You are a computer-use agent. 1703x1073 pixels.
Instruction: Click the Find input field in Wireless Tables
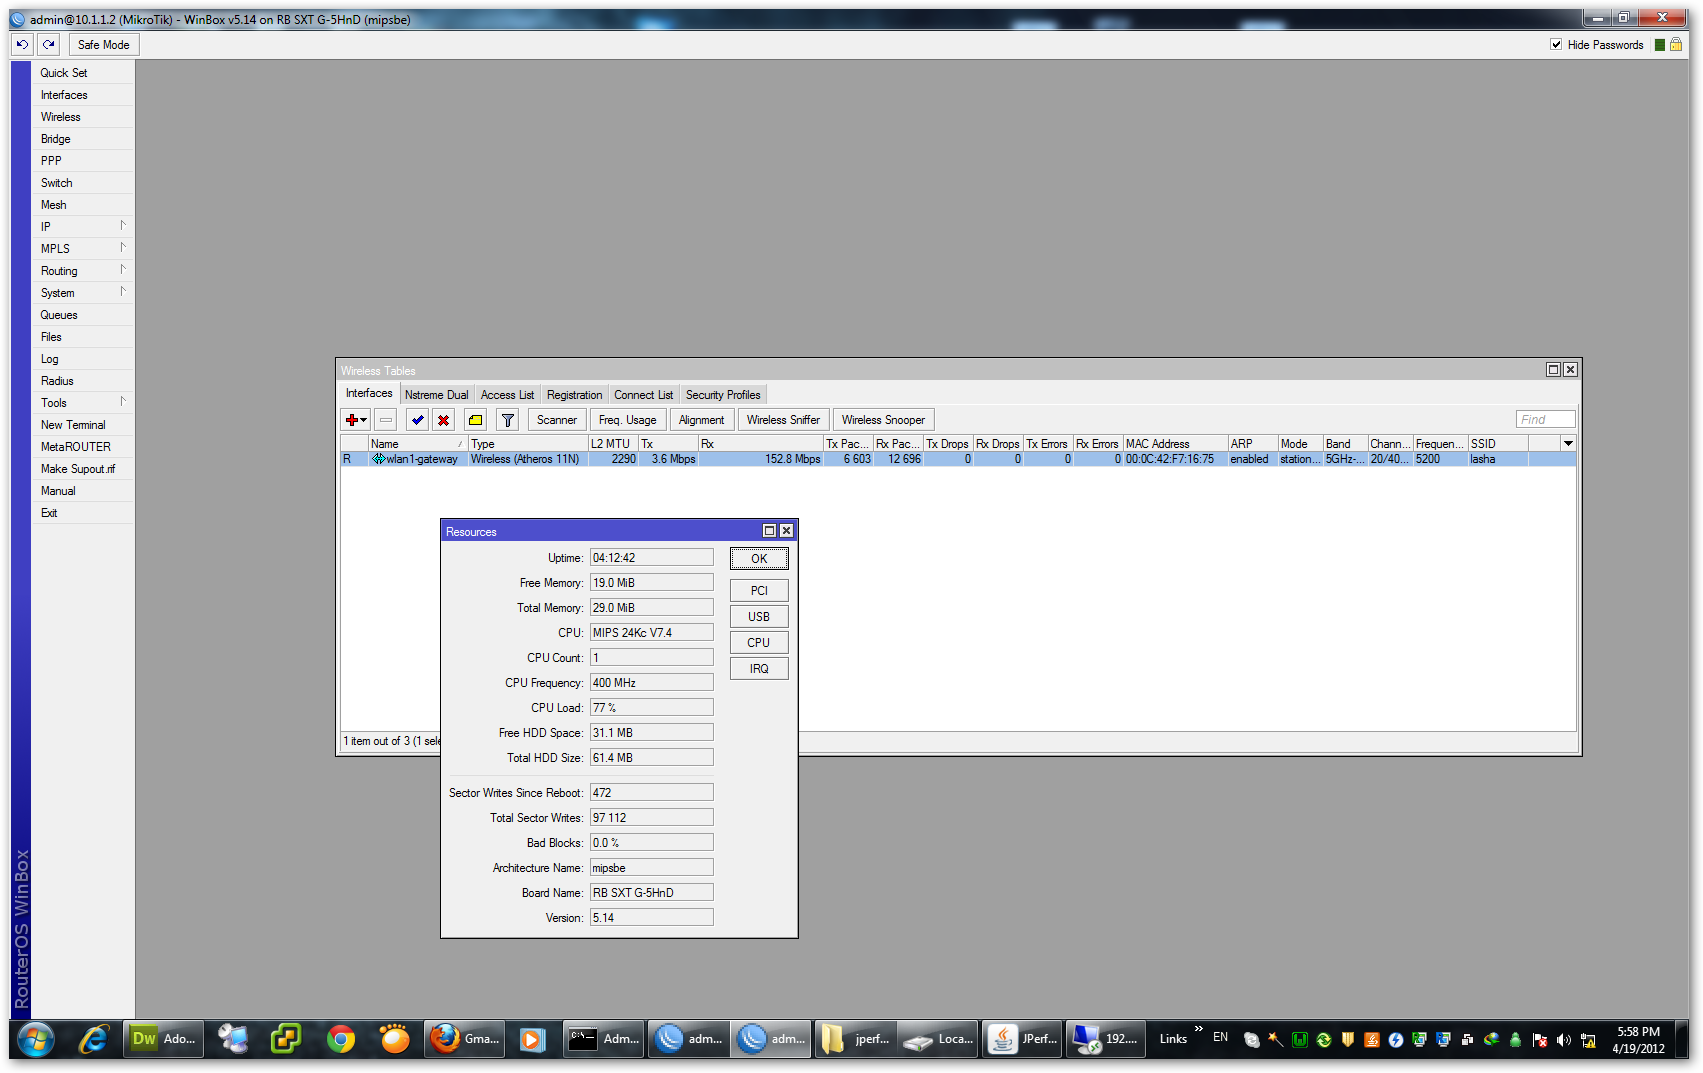pyautogui.click(x=1545, y=420)
